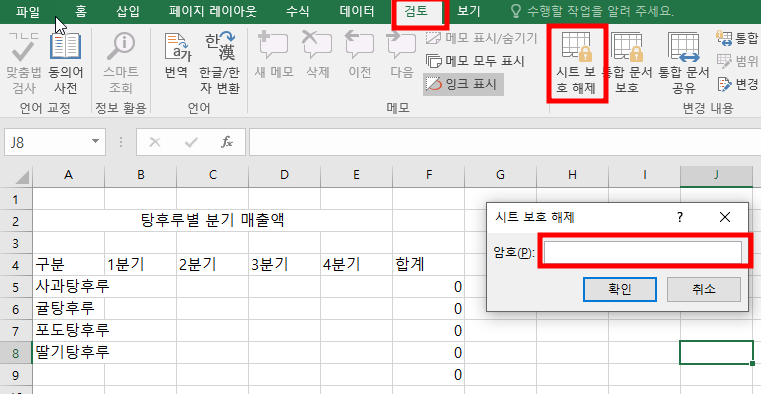Click the Select All corner triangle
This screenshot has height=394, width=761.
click(x=21, y=177)
